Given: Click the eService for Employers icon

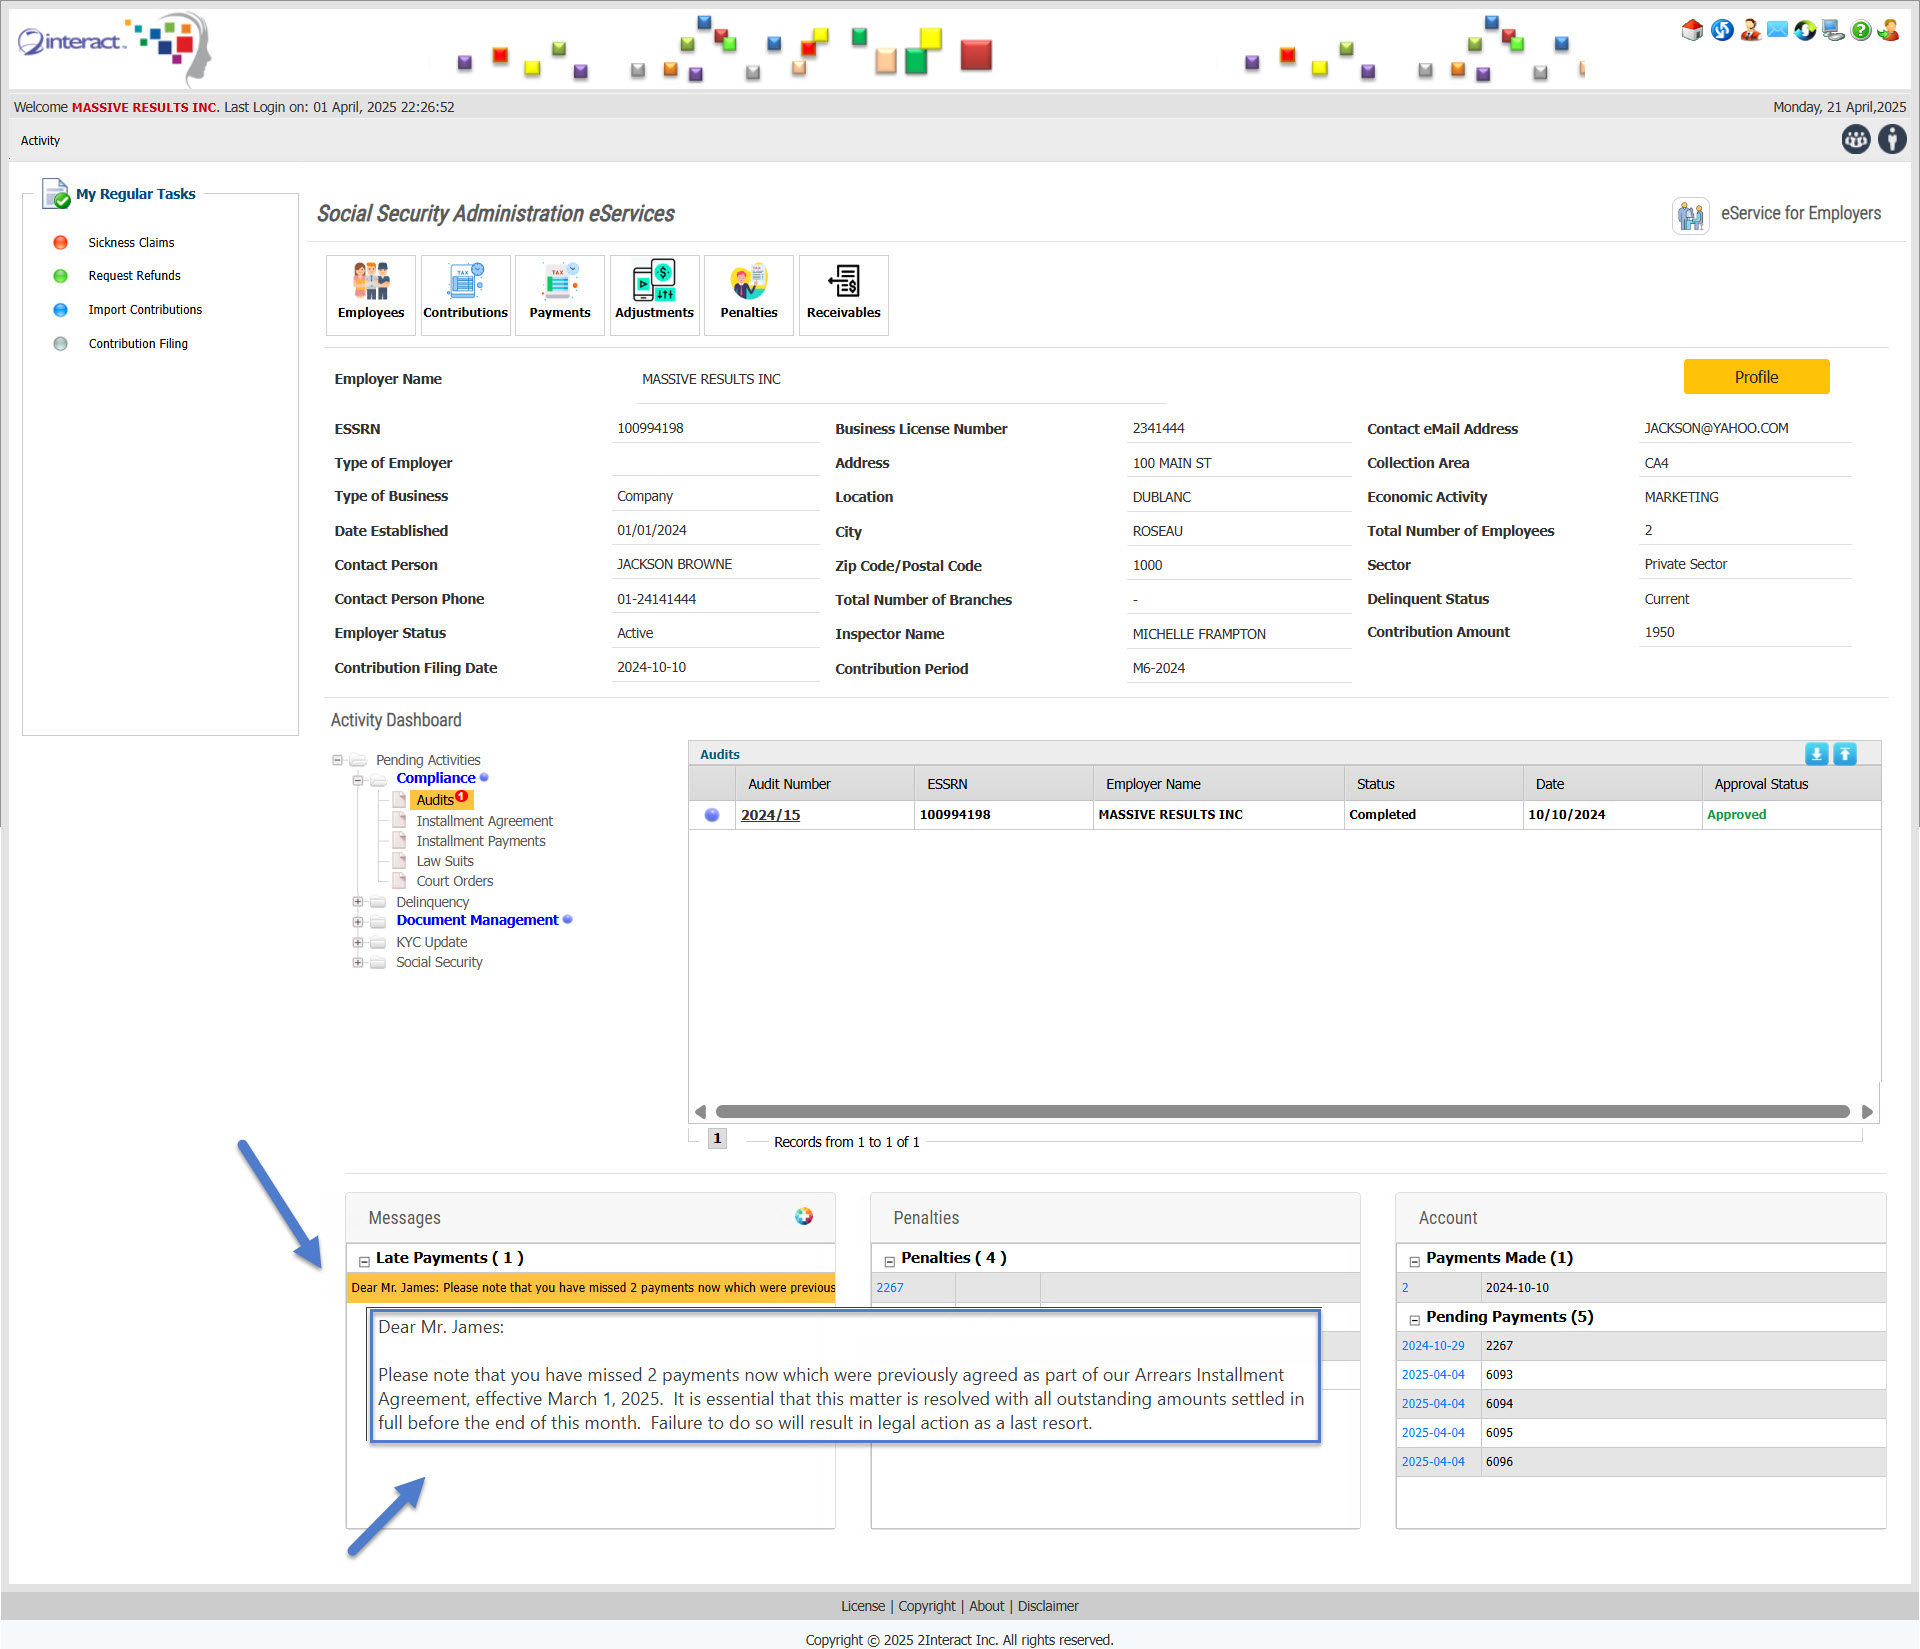Looking at the screenshot, I should [1691, 214].
